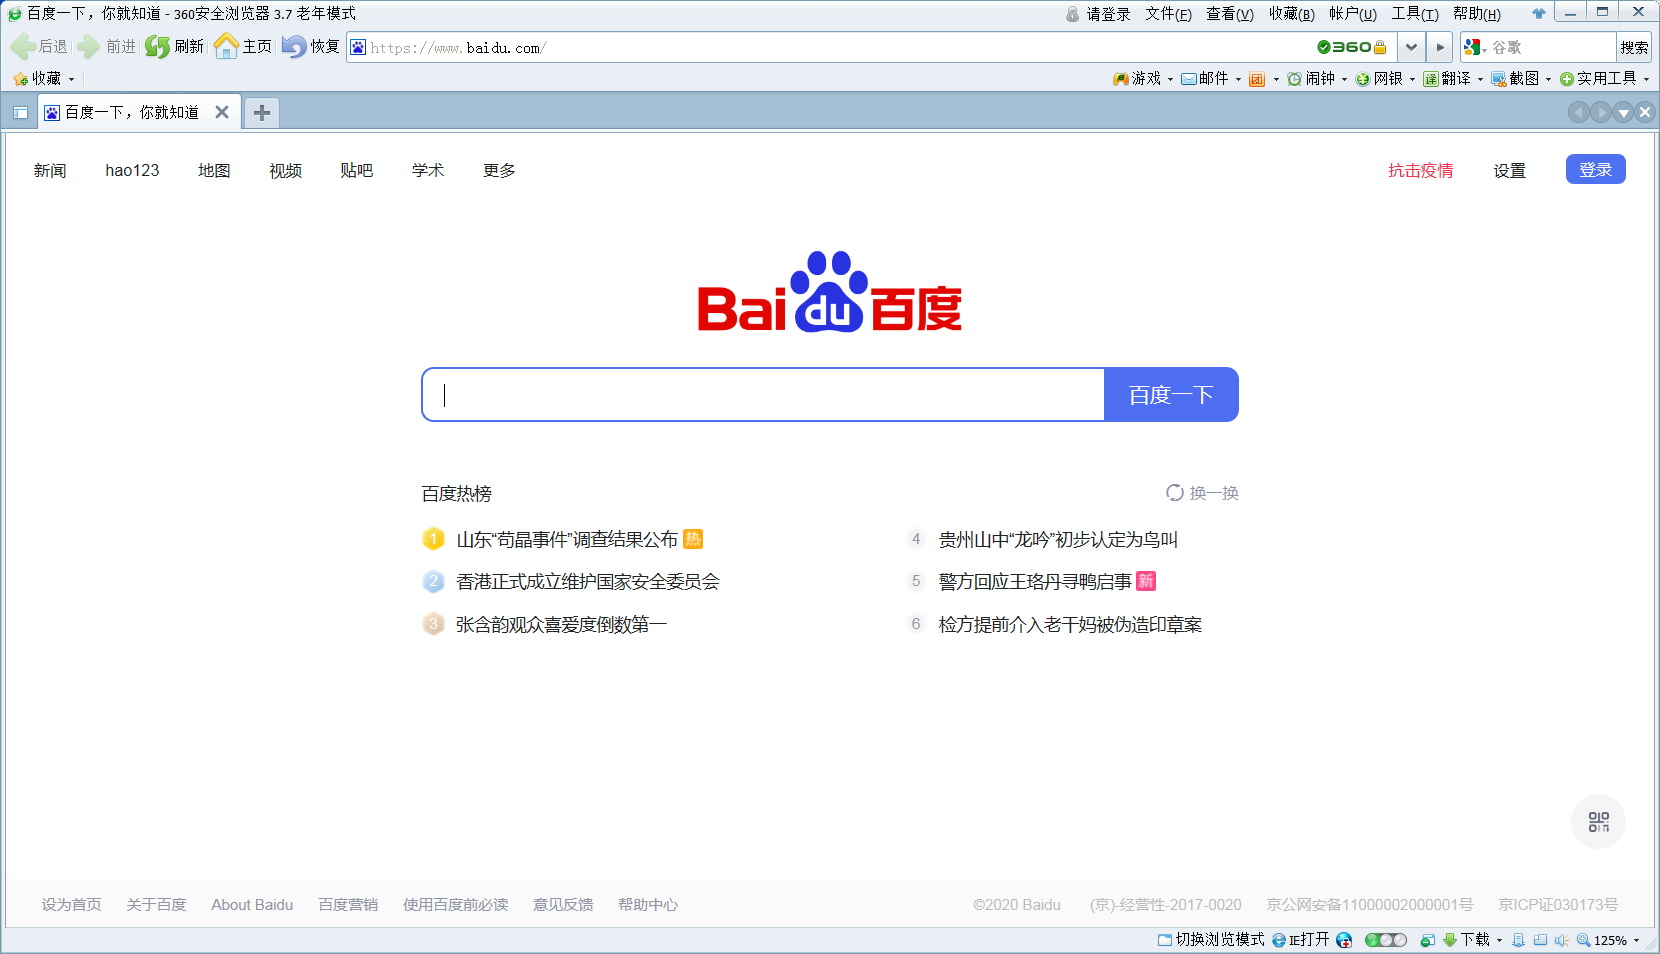The image size is (1660, 954).
Task: Click the 换一换 refresh hot list icon
Action: pyautogui.click(x=1175, y=493)
